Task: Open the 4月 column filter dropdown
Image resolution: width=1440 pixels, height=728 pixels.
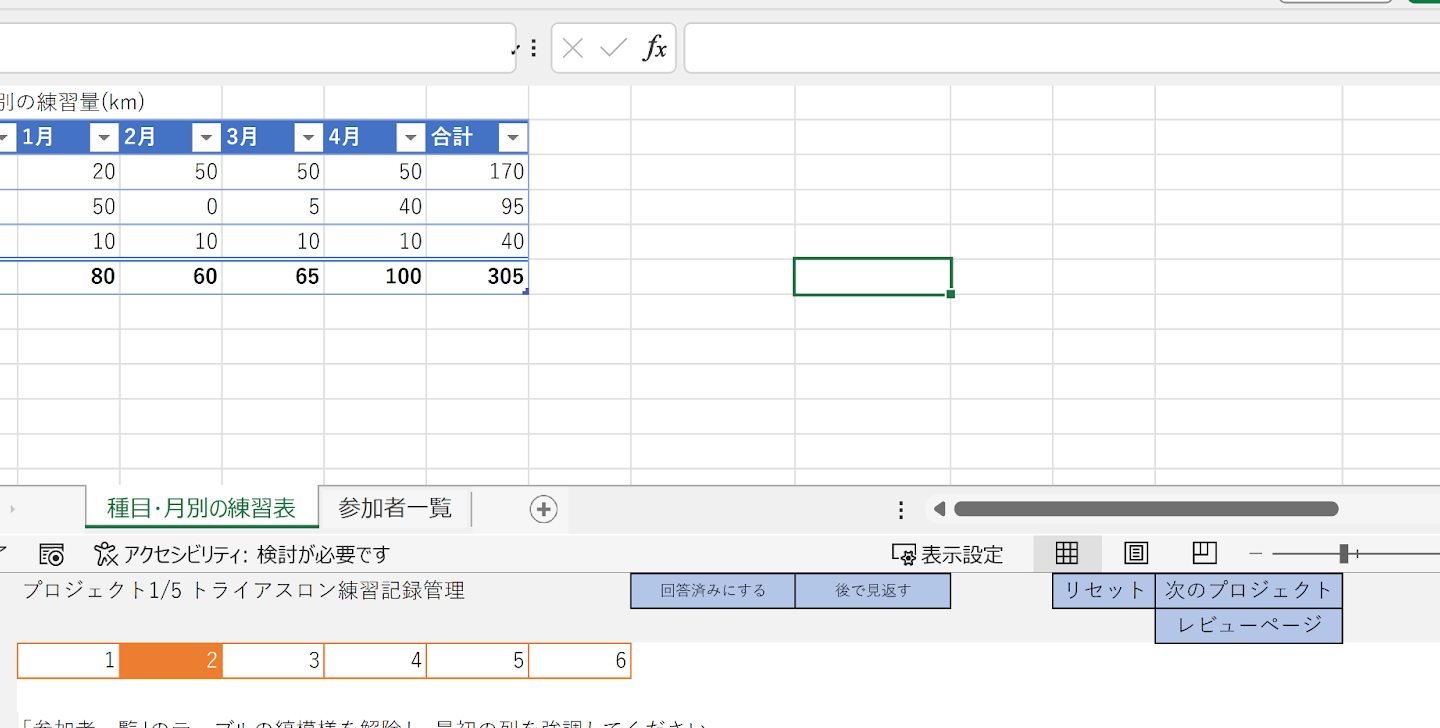Action: pos(410,137)
